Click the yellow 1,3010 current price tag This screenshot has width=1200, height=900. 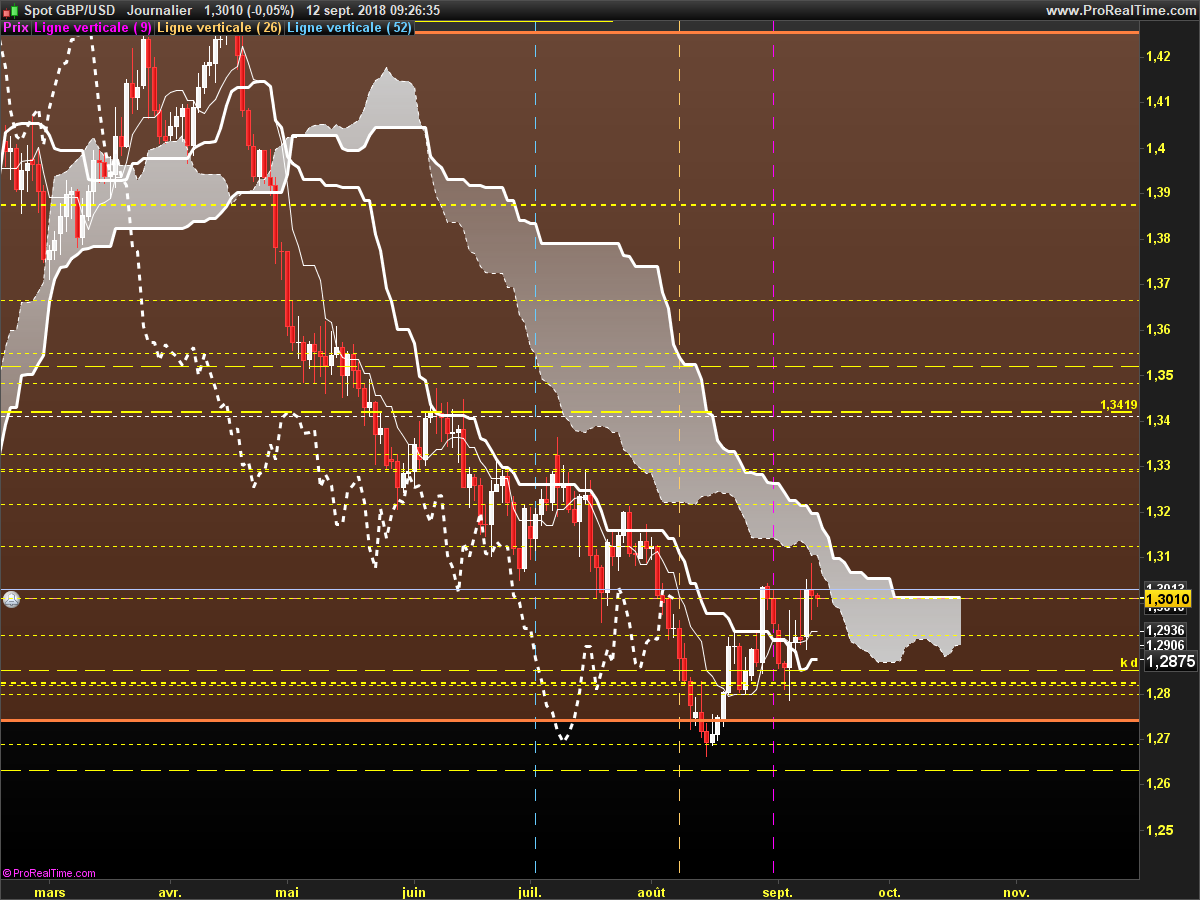1168,599
